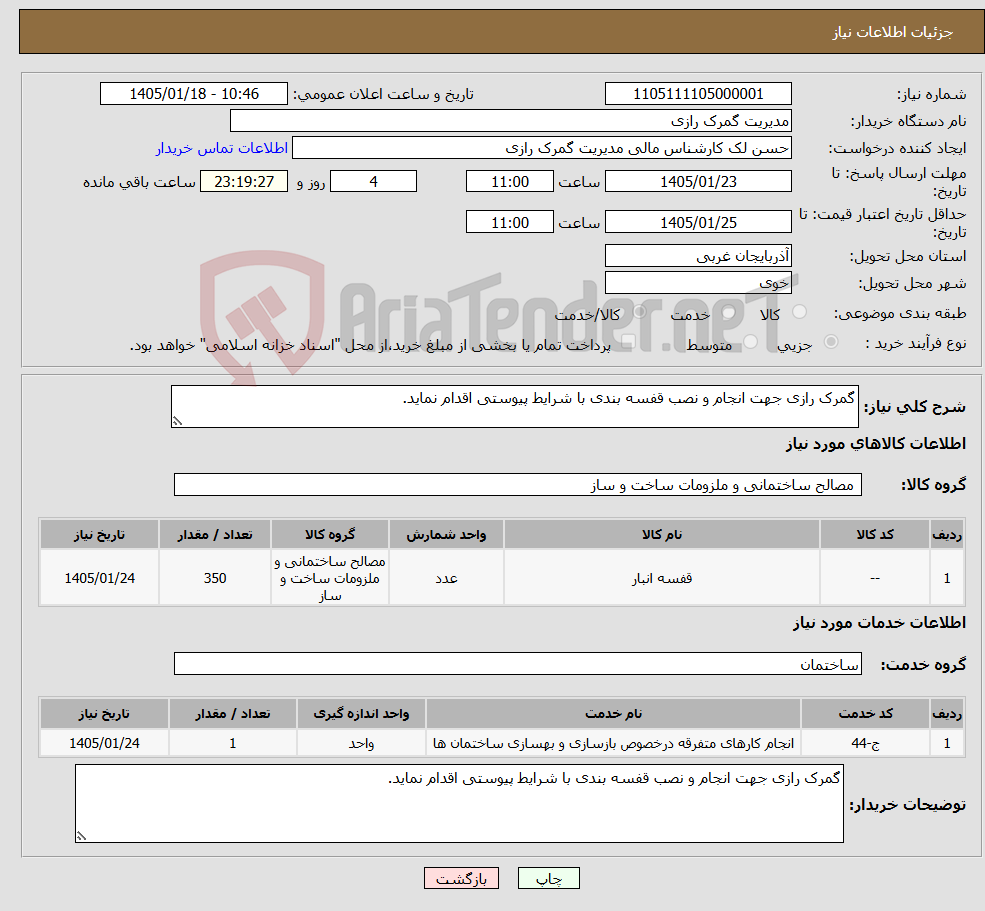Click the گروه خدمت field ساختمان
The image size is (985, 911).
coord(518,664)
